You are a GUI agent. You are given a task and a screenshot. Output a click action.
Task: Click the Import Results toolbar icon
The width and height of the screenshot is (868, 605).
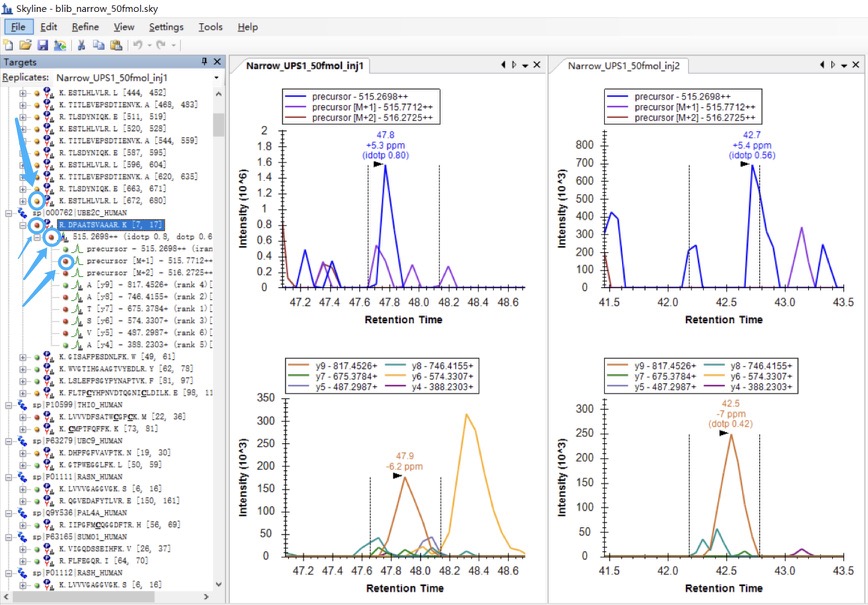tap(59, 45)
